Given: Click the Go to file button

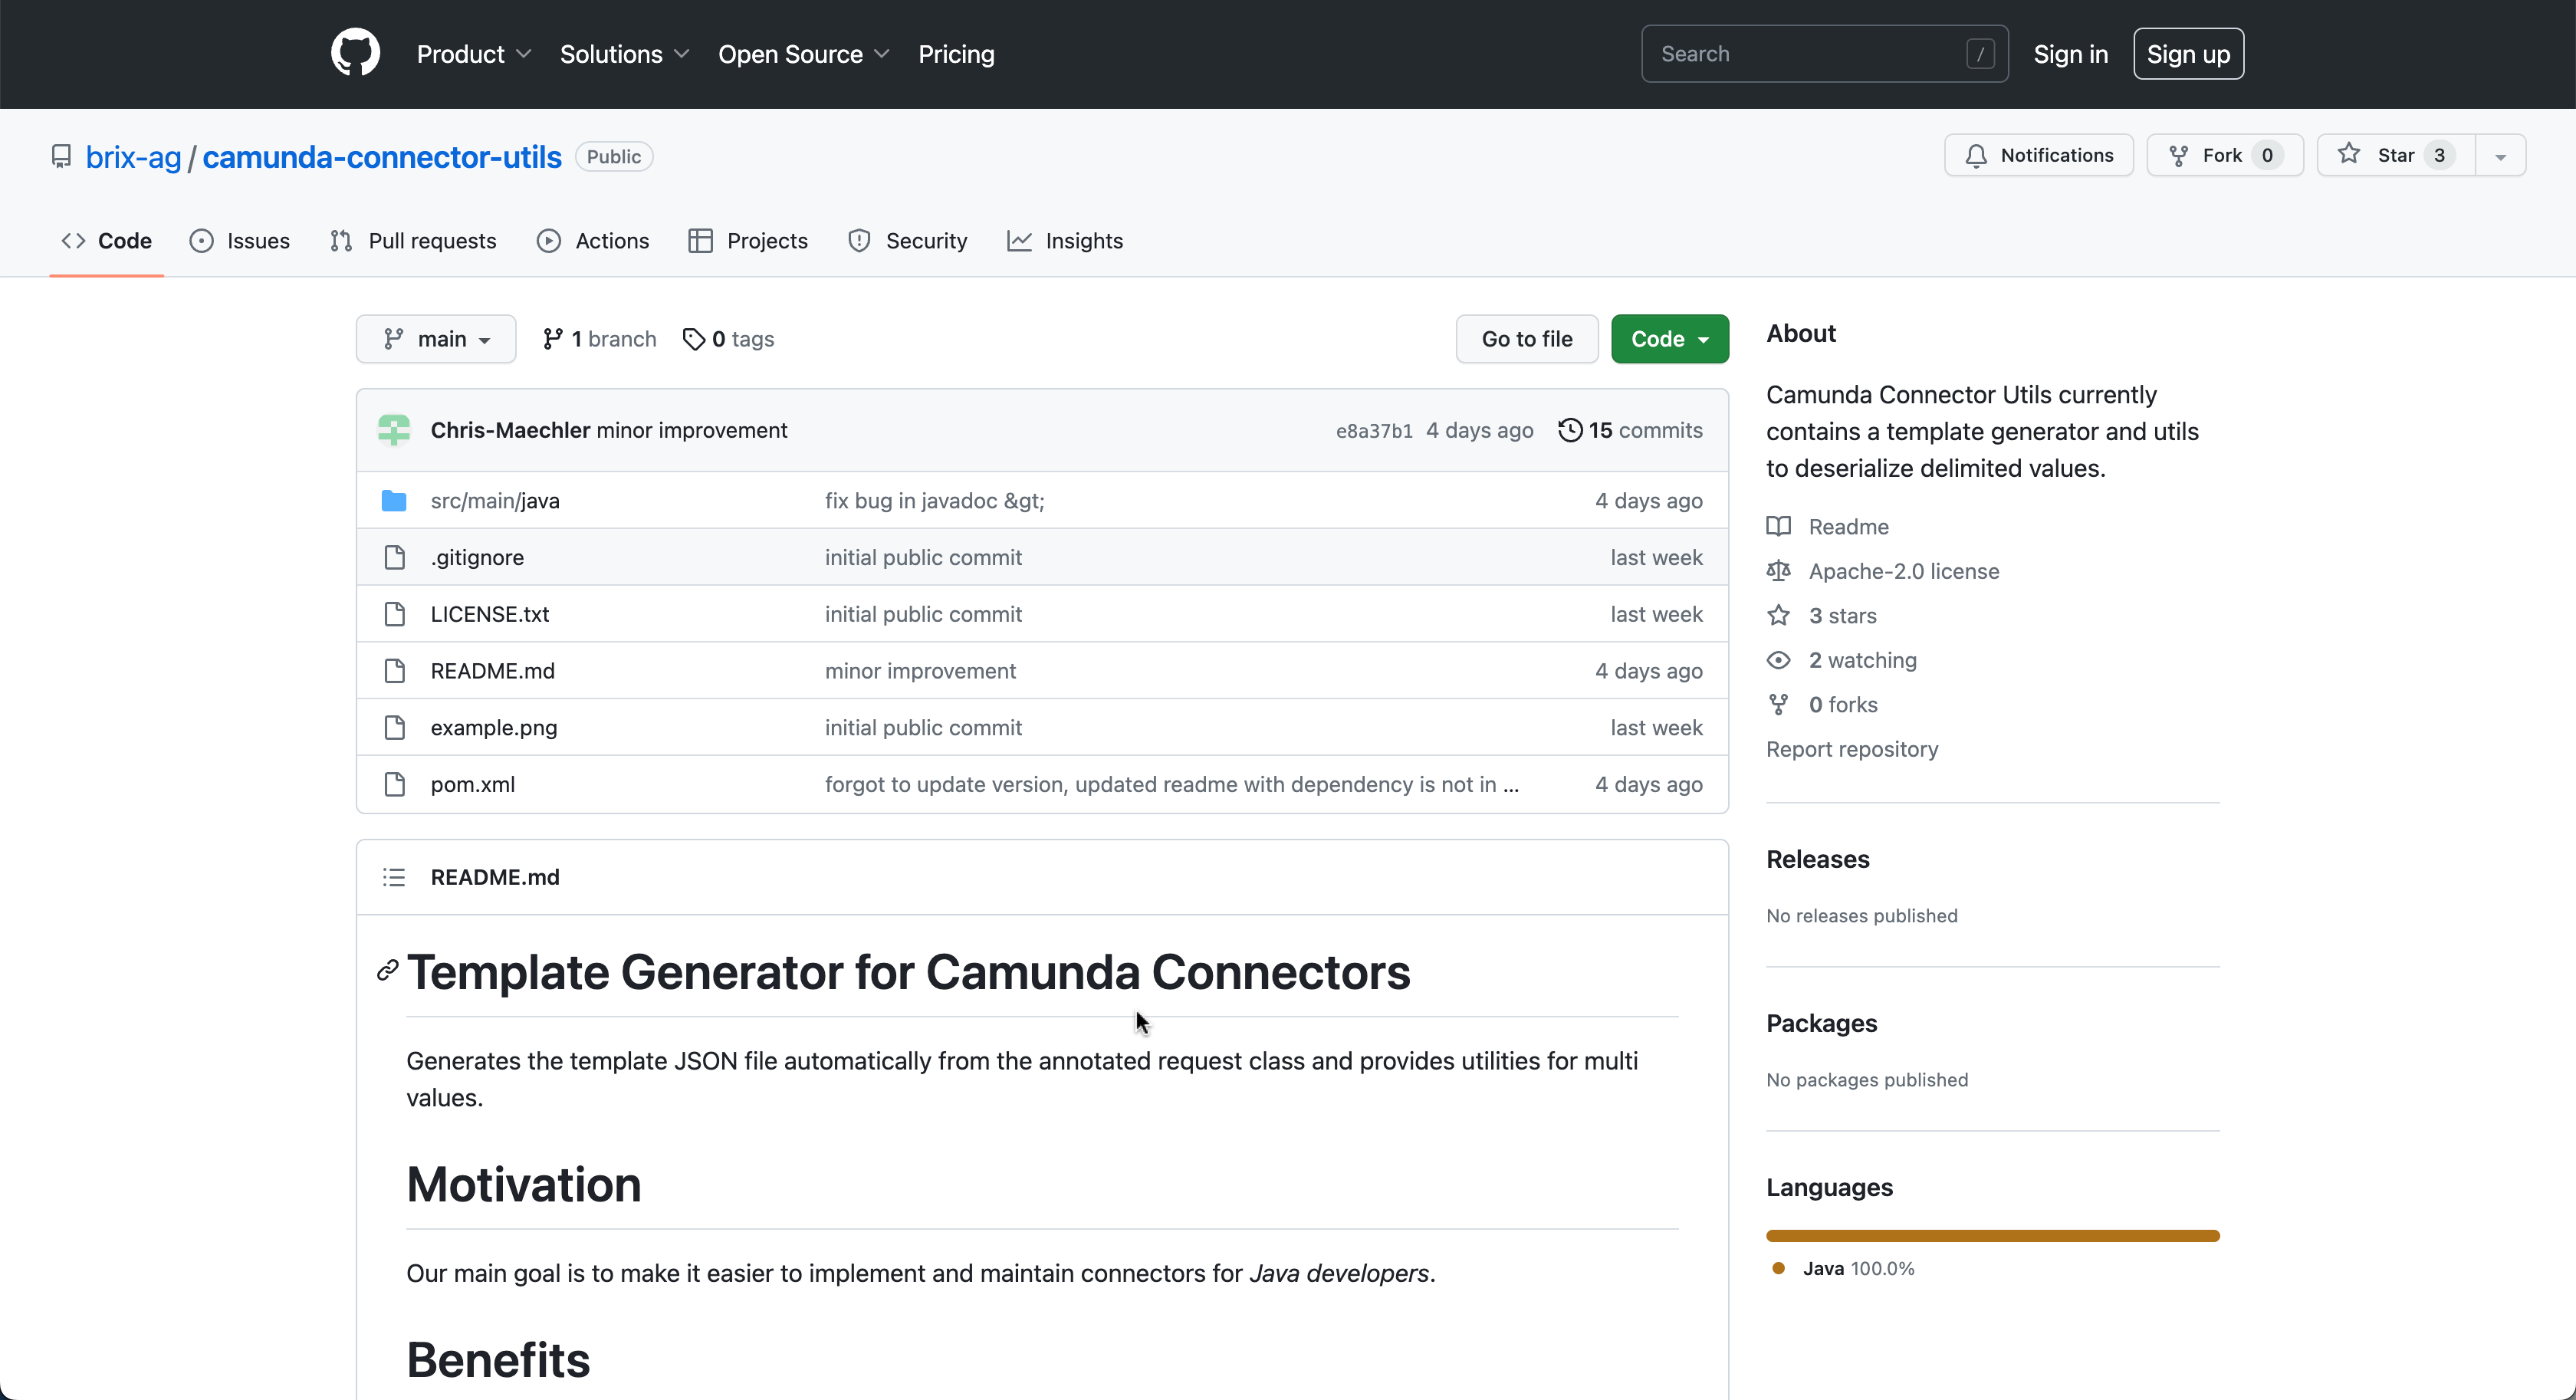Looking at the screenshot, I should 1527,339.
